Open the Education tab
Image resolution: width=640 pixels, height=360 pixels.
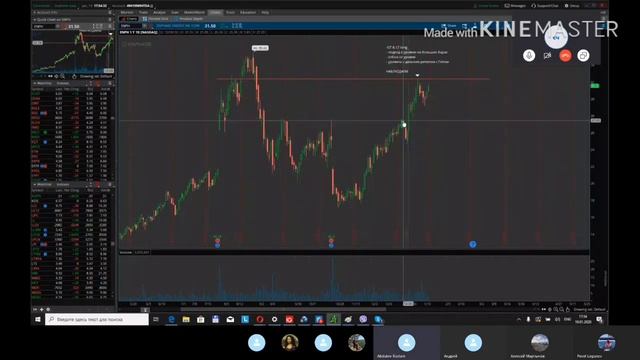pos(248,12)
